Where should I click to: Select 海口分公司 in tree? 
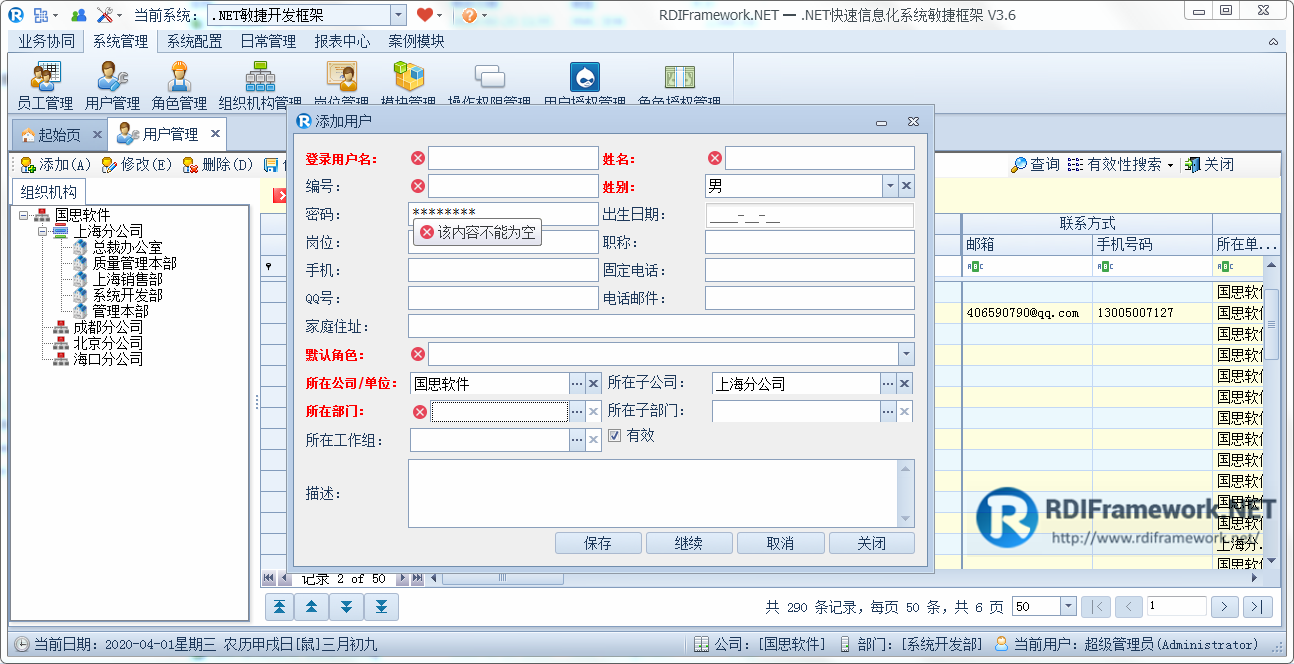pos(108,359)
